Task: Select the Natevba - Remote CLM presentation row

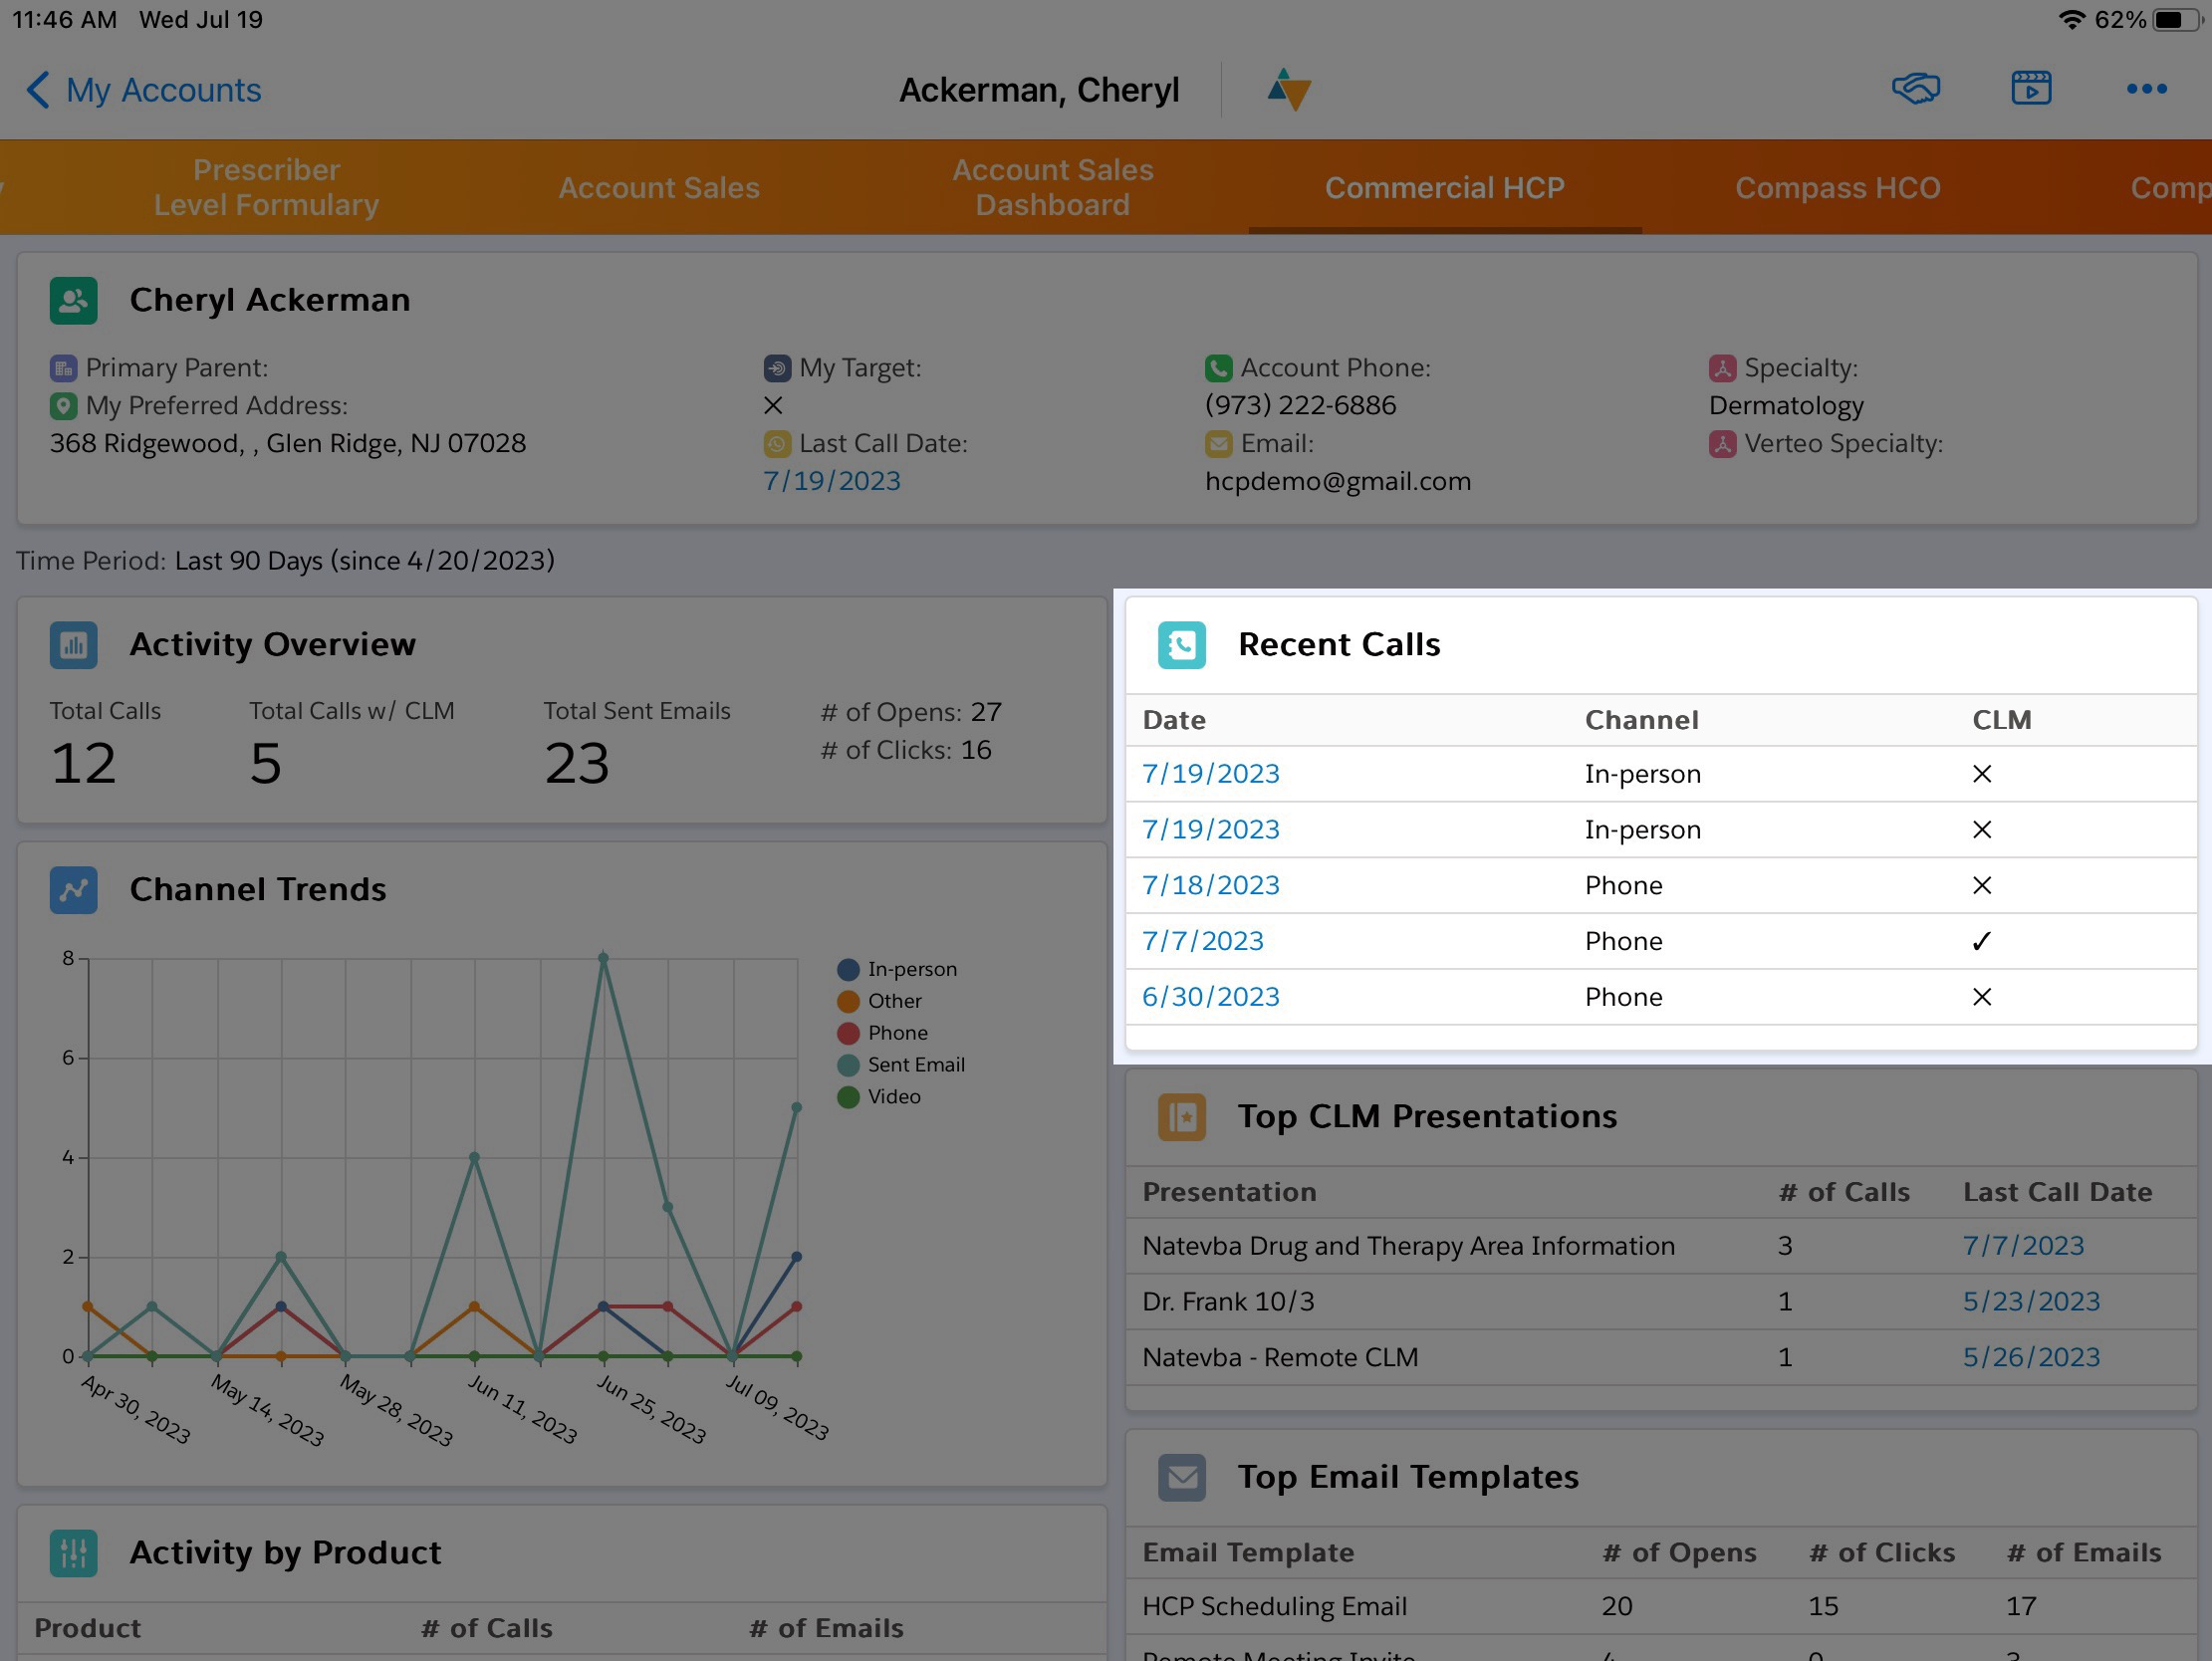Action: click(1280, 1357)
